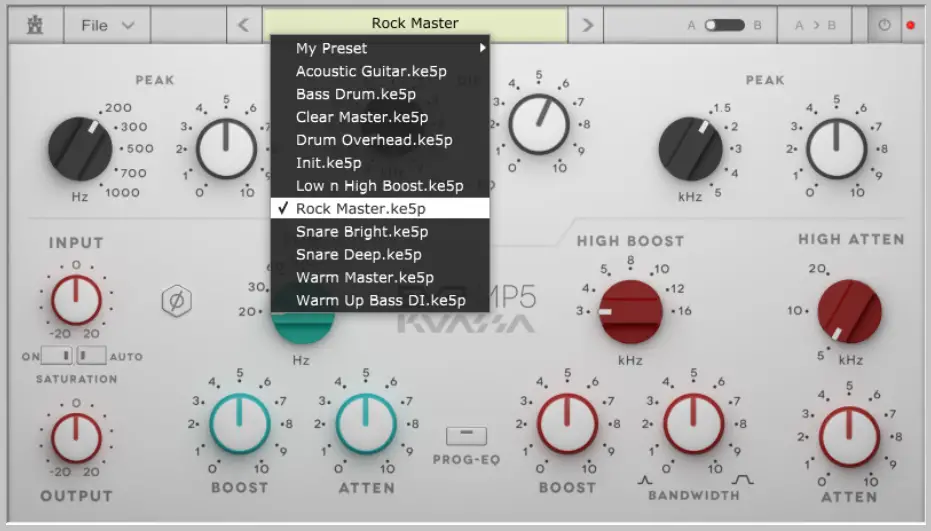Click the red high ATTEN knob
Screen dimensions: 931x531
850,437
